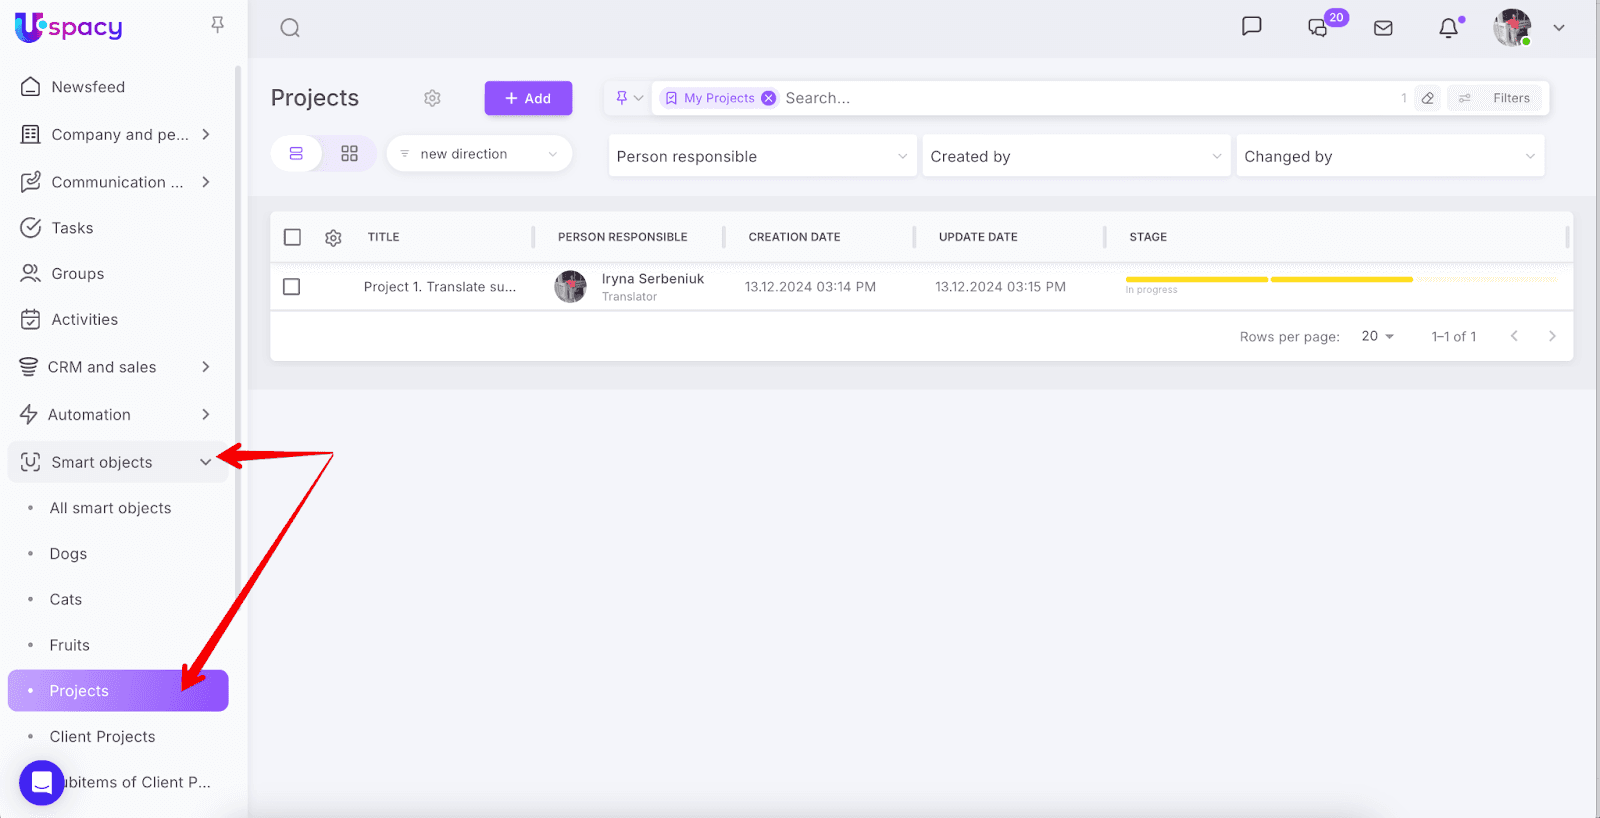Check the box for Project 1 row

292,287
